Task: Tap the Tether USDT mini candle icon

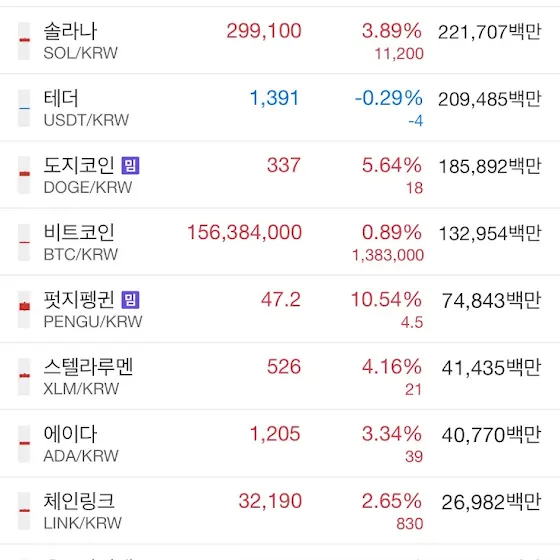Action: (x=24, y=108)
